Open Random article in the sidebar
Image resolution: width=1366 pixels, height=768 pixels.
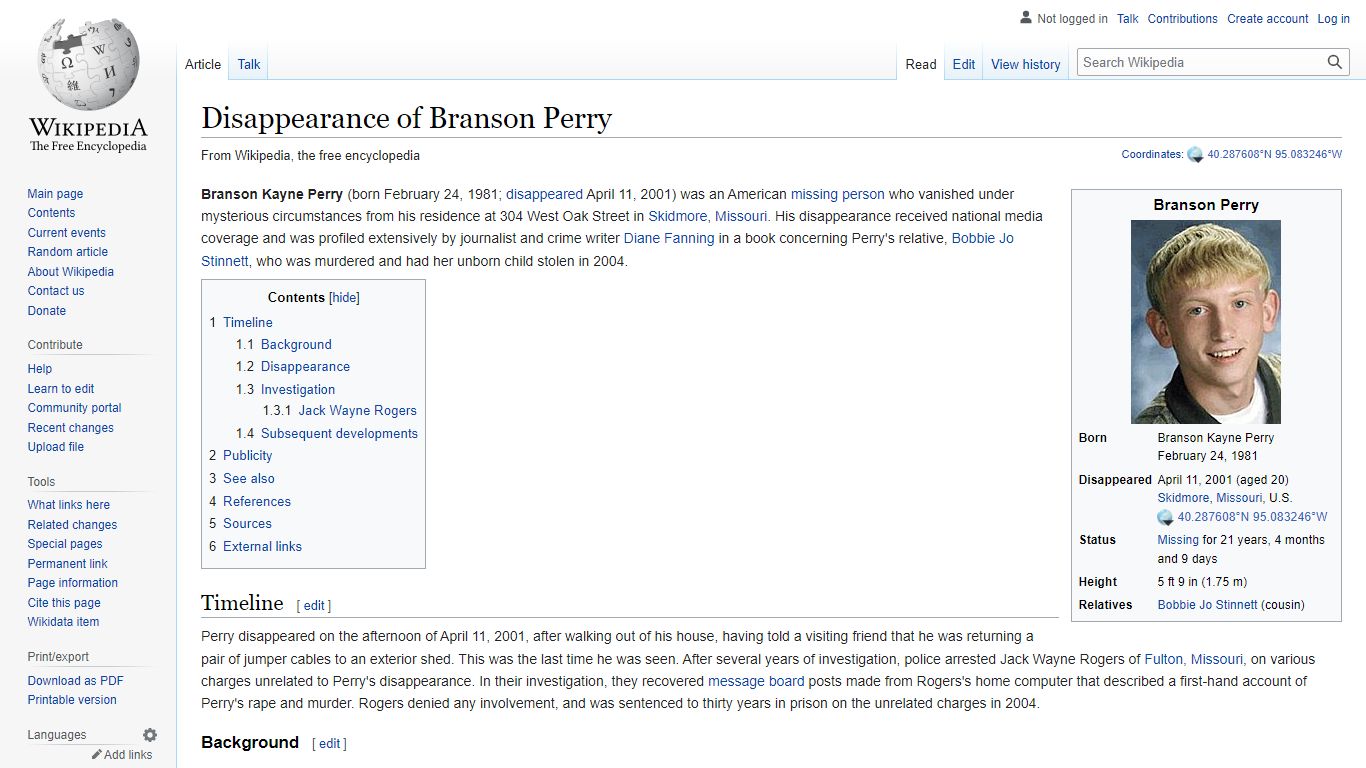[x=67, y=252]
